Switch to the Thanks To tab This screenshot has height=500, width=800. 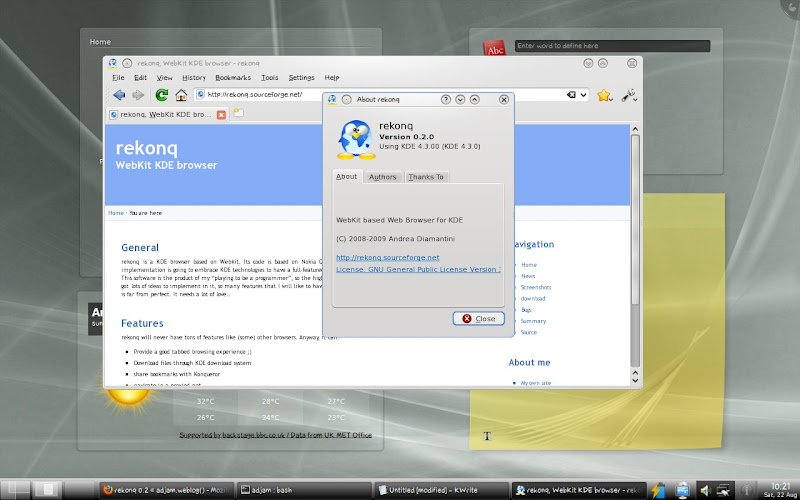click(426, 177)
